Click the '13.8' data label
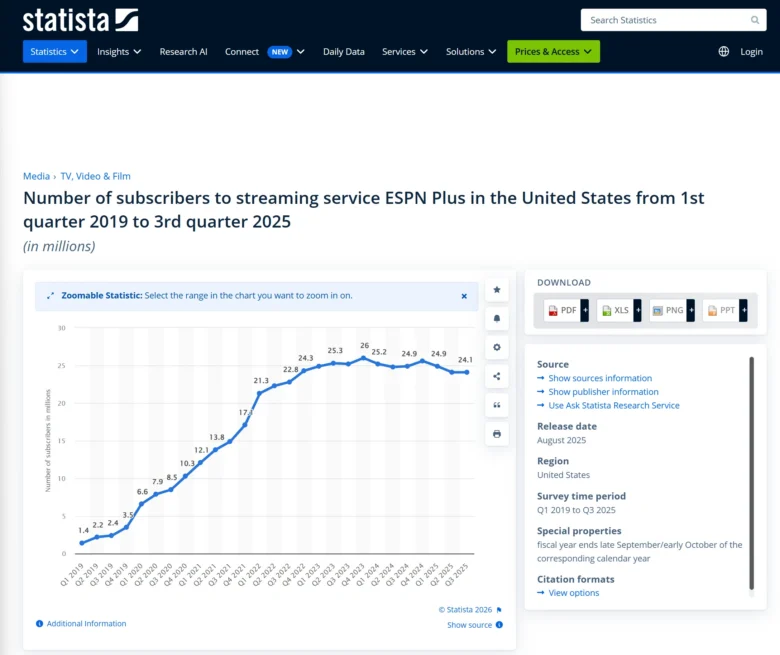Image resolution: width=780 pixels, height=655 pixels. 216,437
